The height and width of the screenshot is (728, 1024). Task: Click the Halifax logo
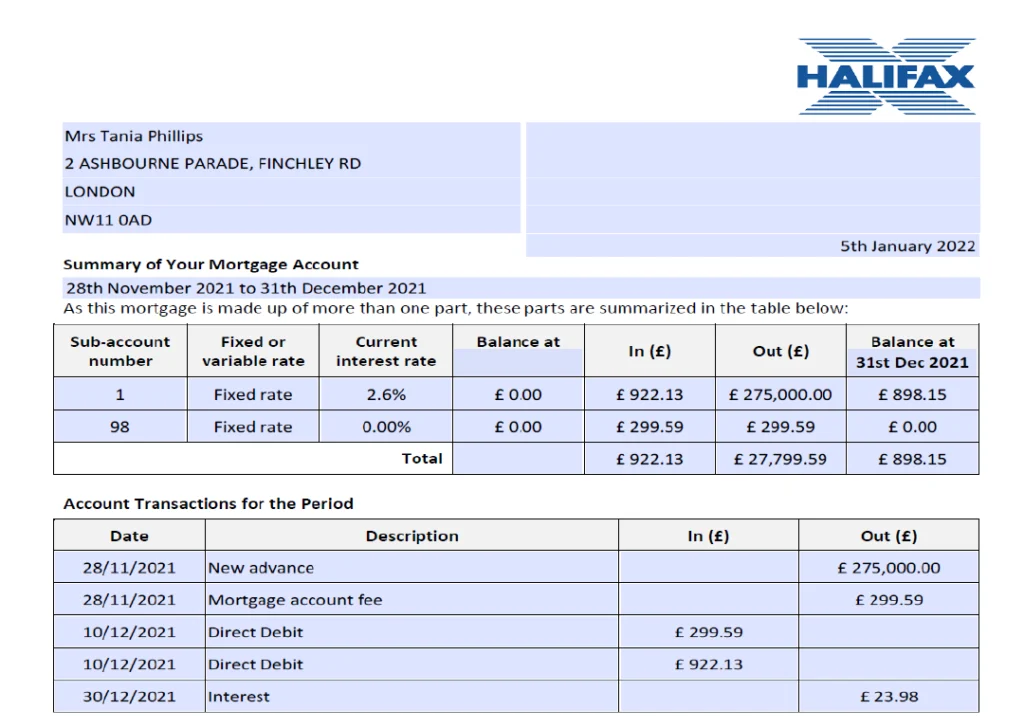pyautogui.click(x=886, y=76)
